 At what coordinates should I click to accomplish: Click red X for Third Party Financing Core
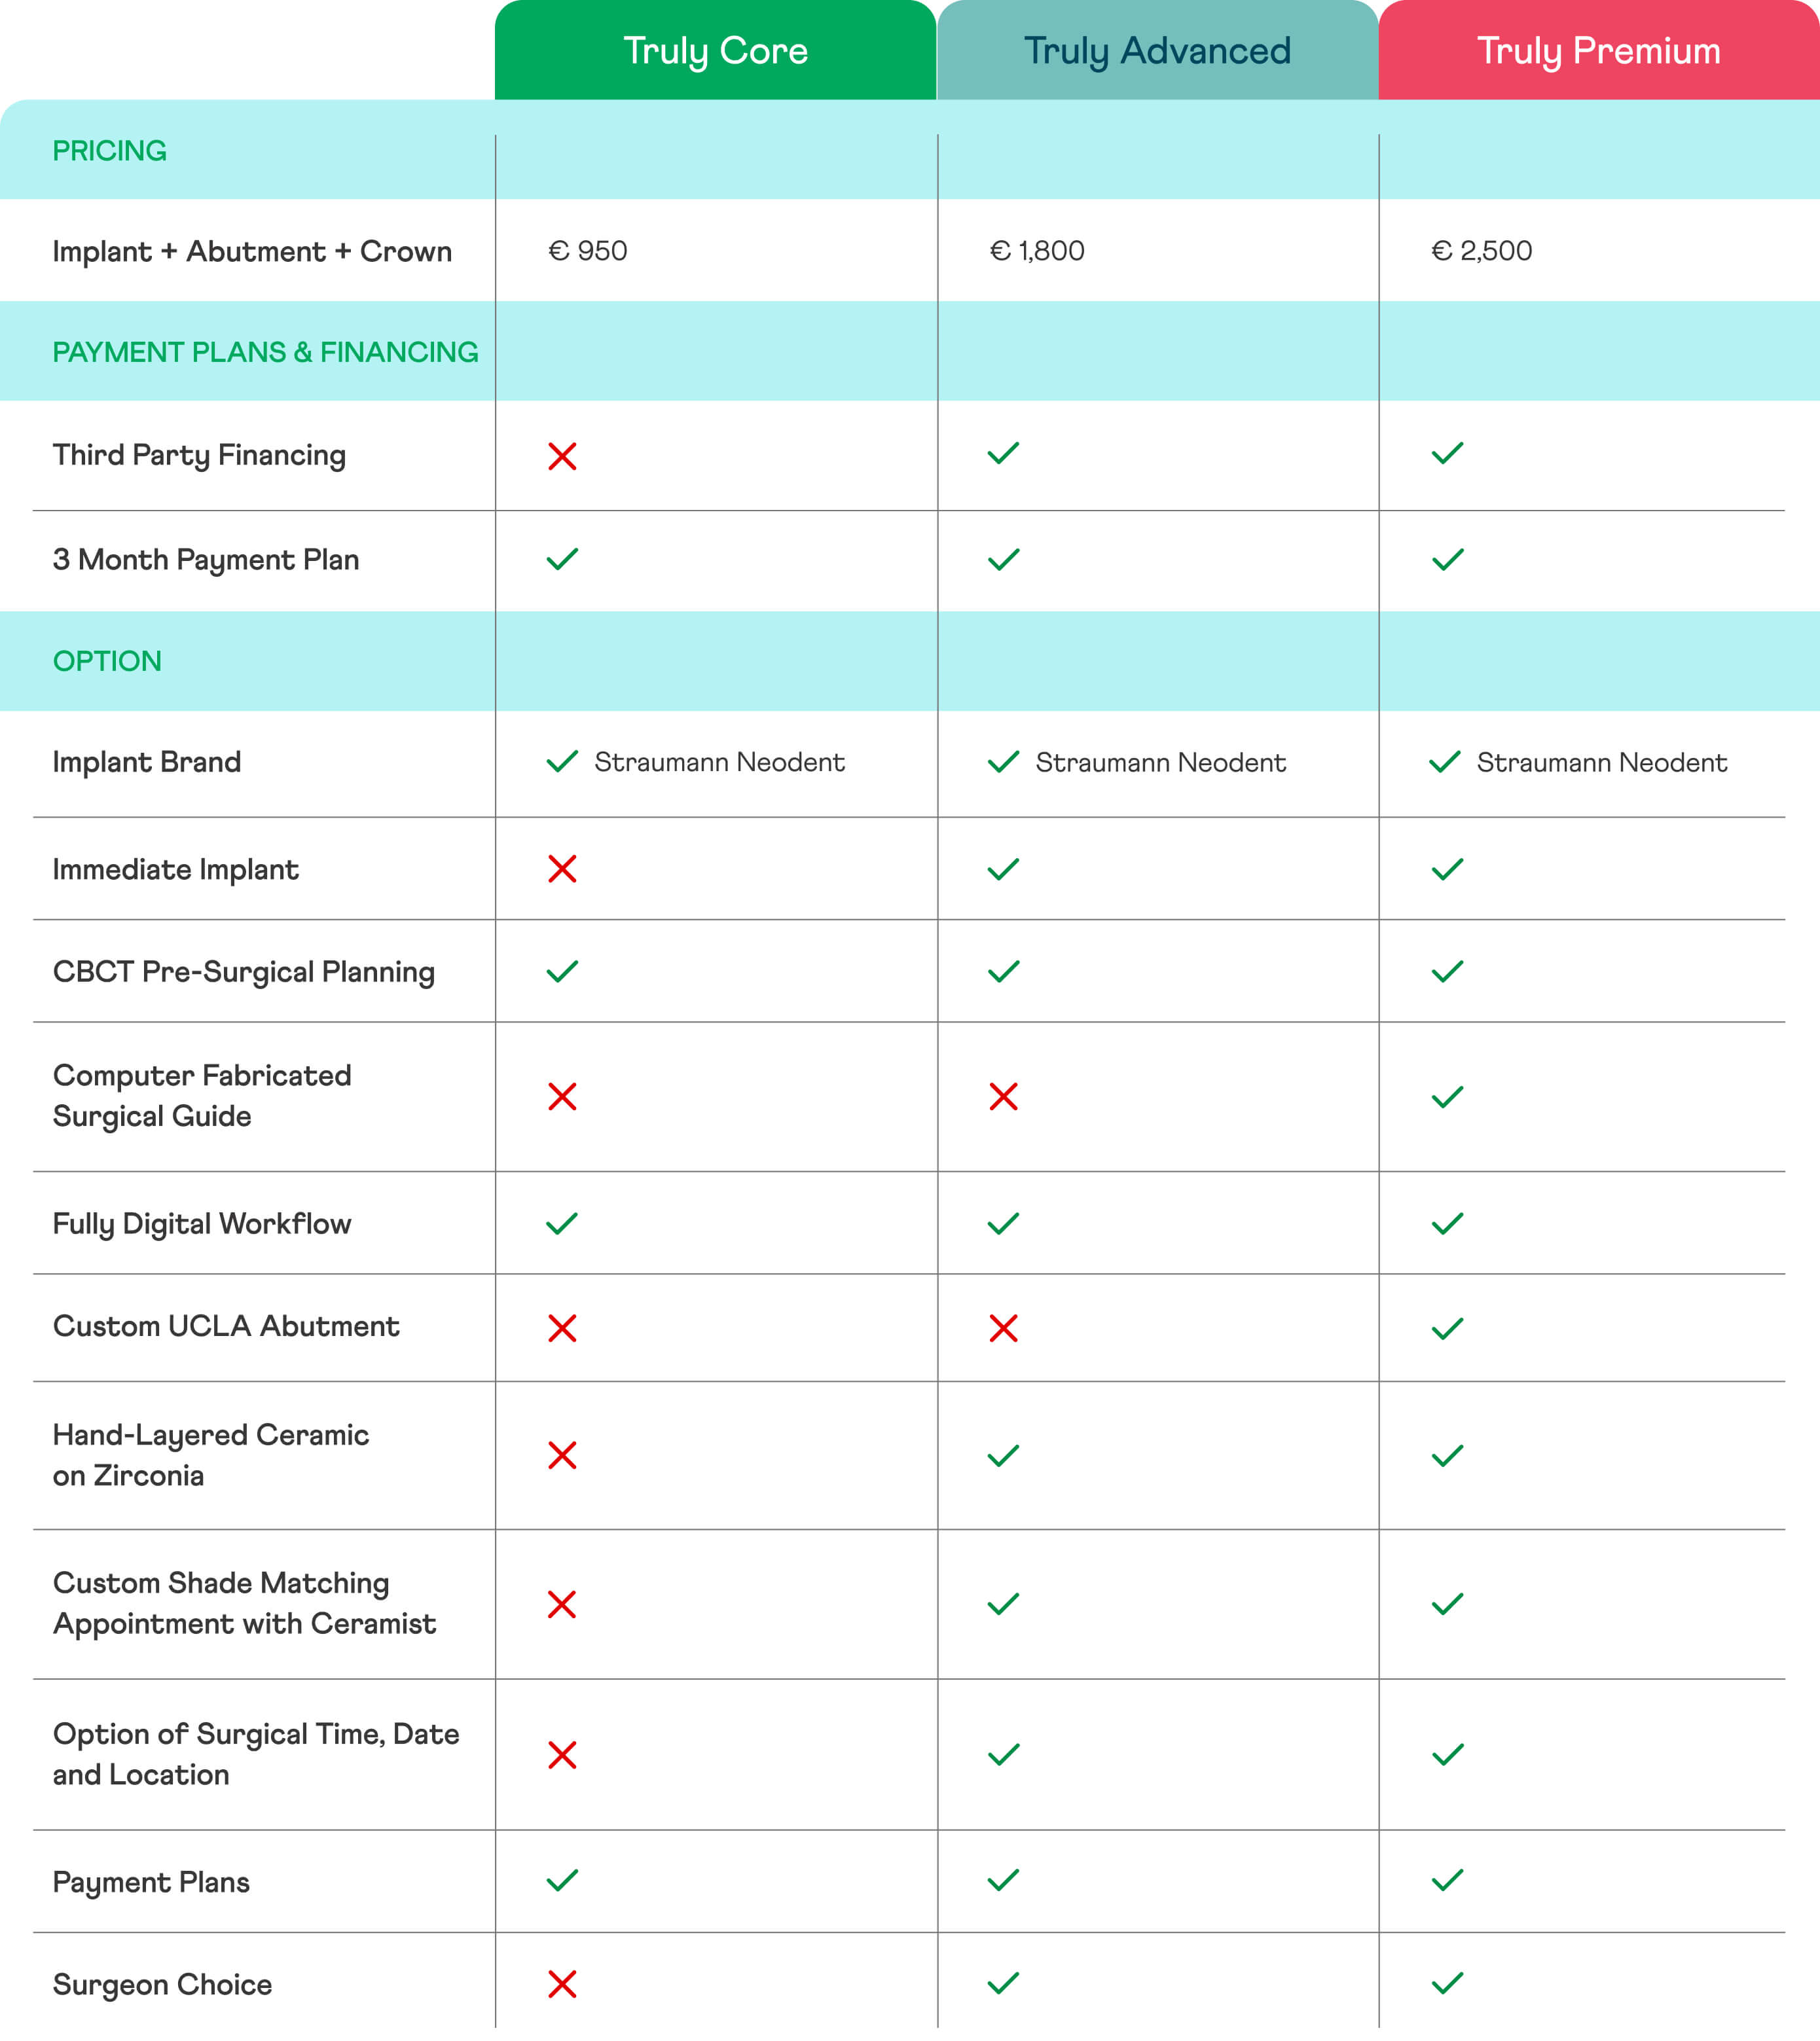[x=562, y=456]
